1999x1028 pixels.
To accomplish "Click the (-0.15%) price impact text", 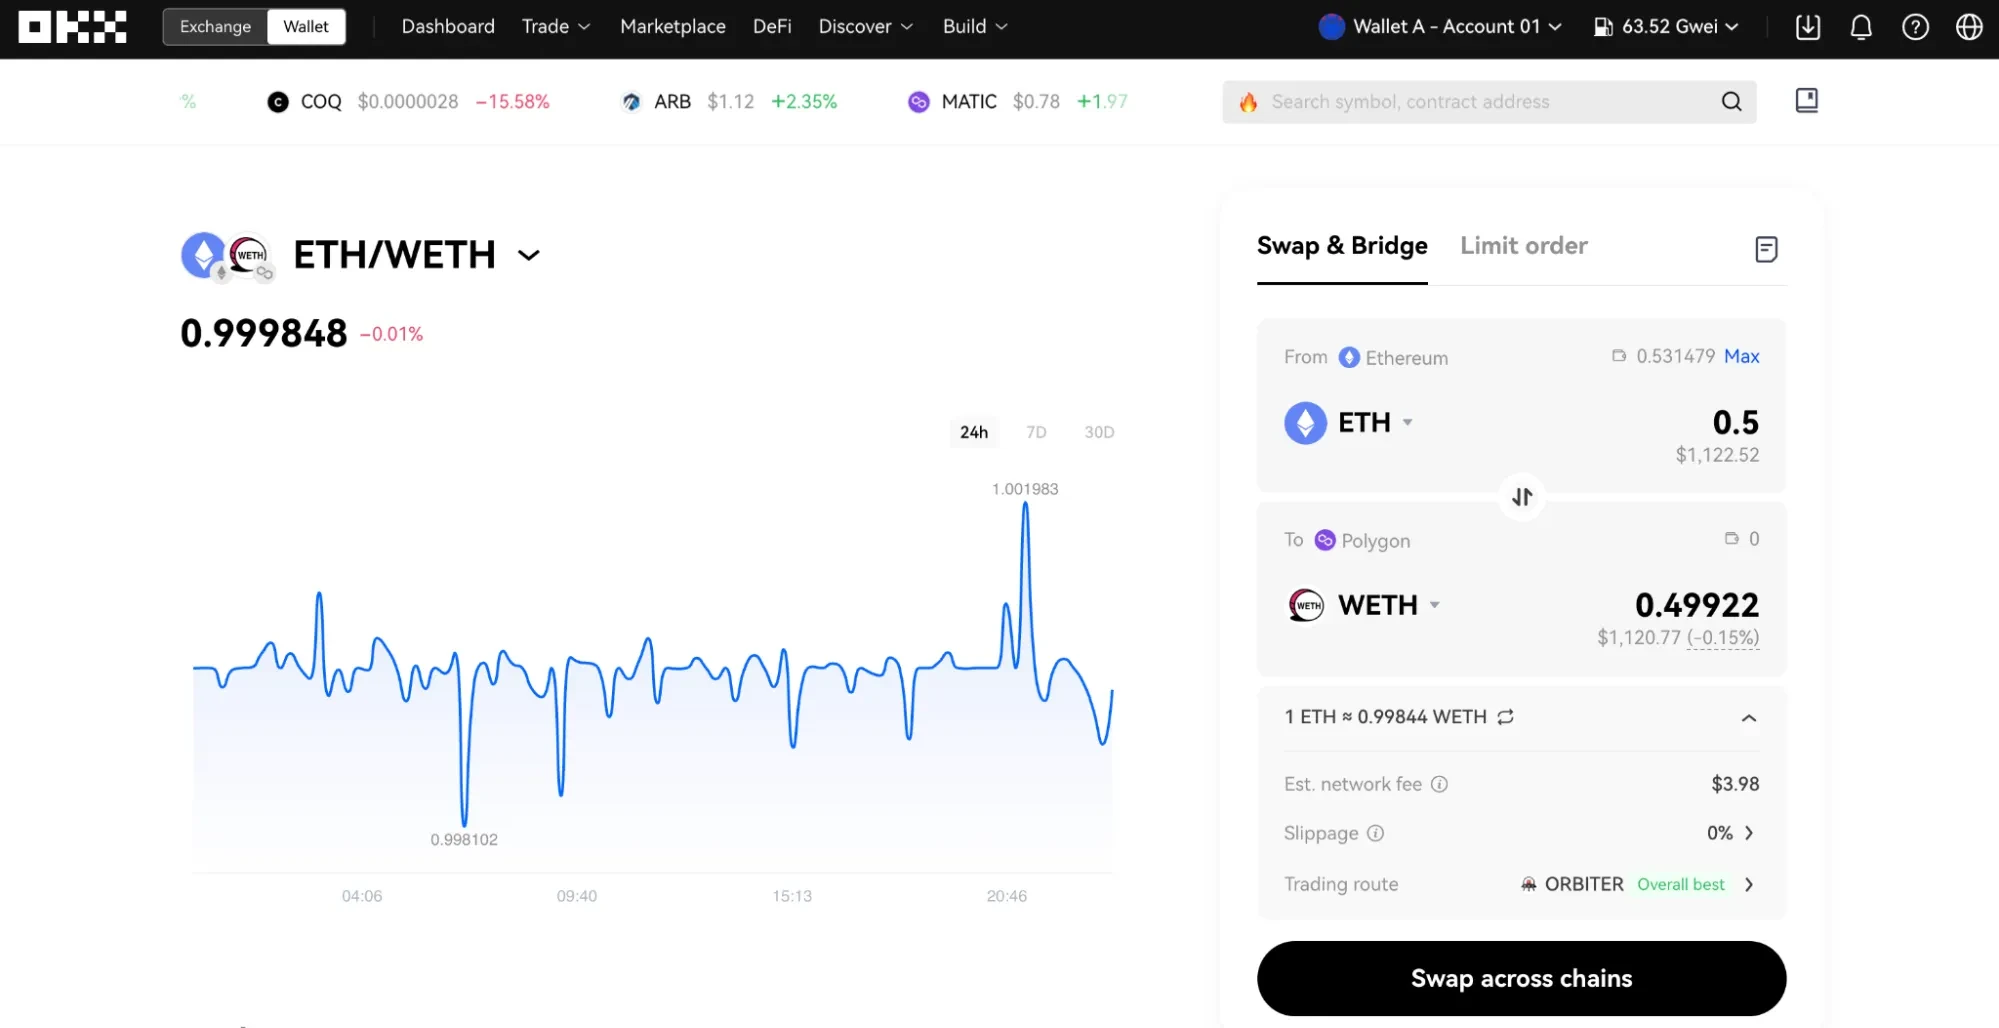I will coord(1723,638).
